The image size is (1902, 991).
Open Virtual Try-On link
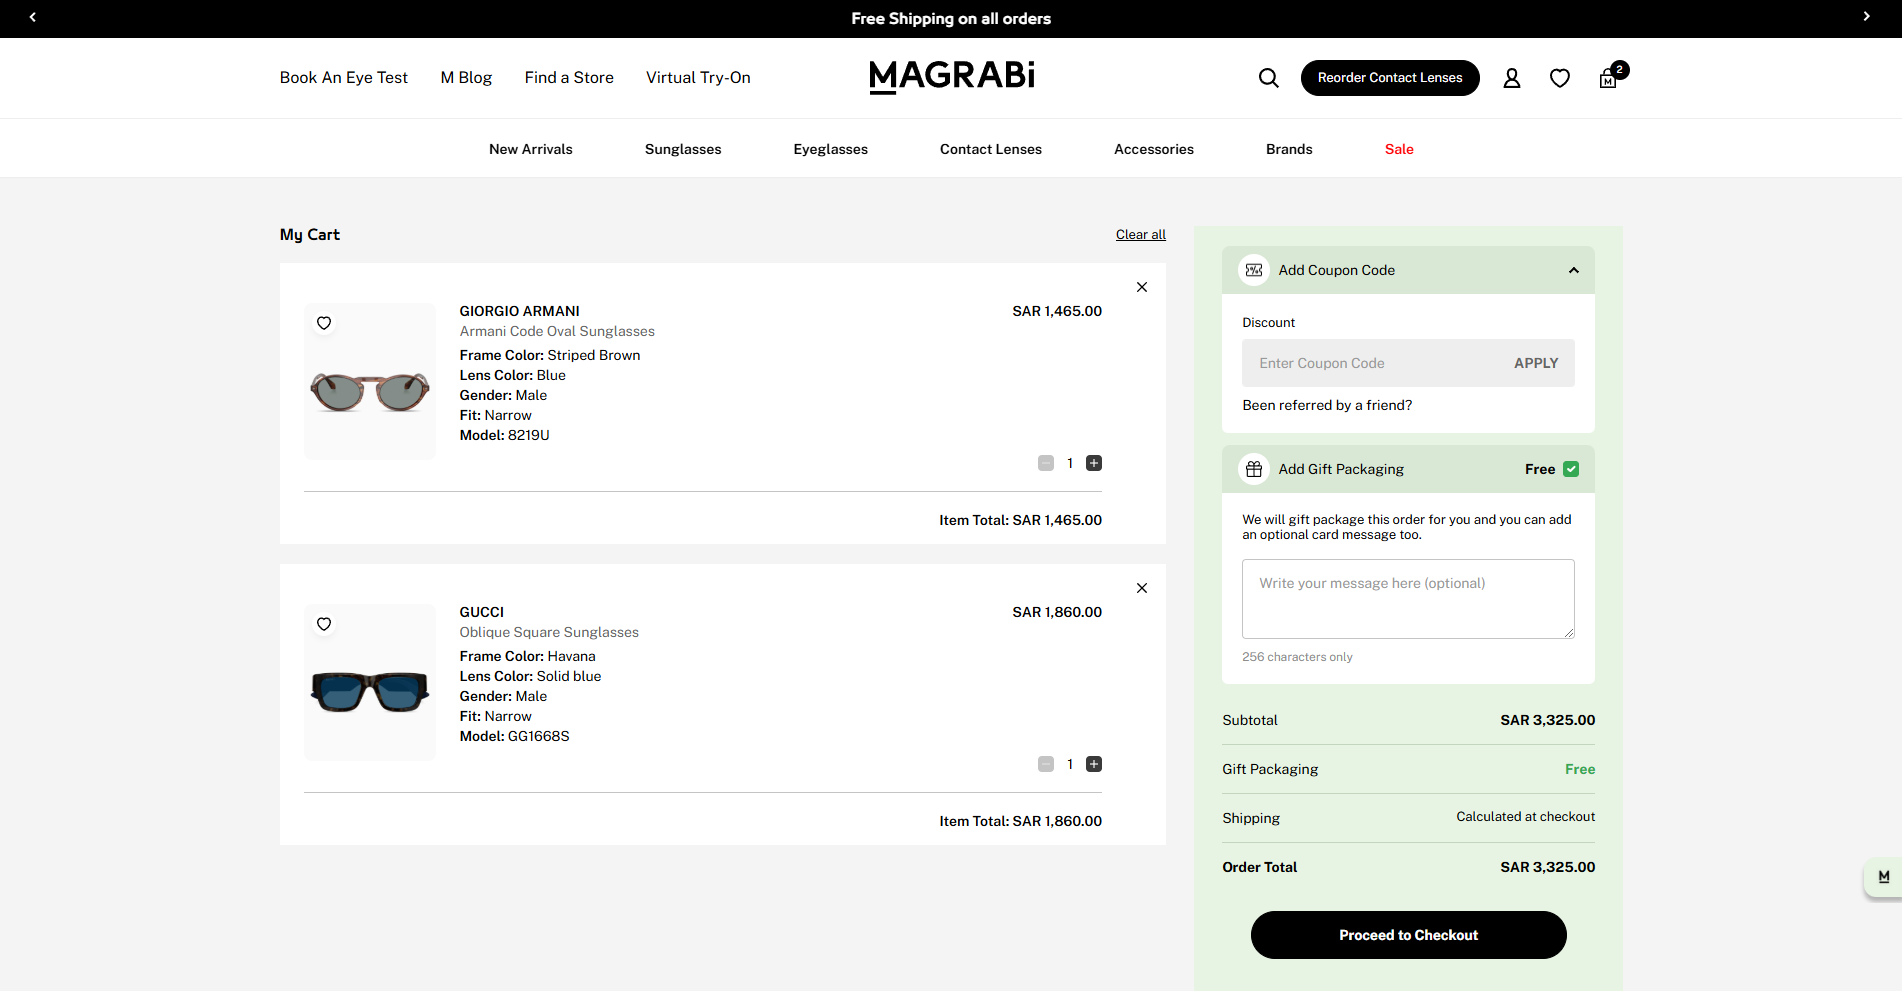point(698,77)
